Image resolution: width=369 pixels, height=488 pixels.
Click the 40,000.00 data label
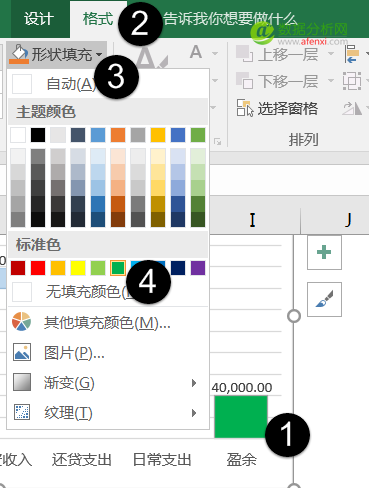click(242, 388)
